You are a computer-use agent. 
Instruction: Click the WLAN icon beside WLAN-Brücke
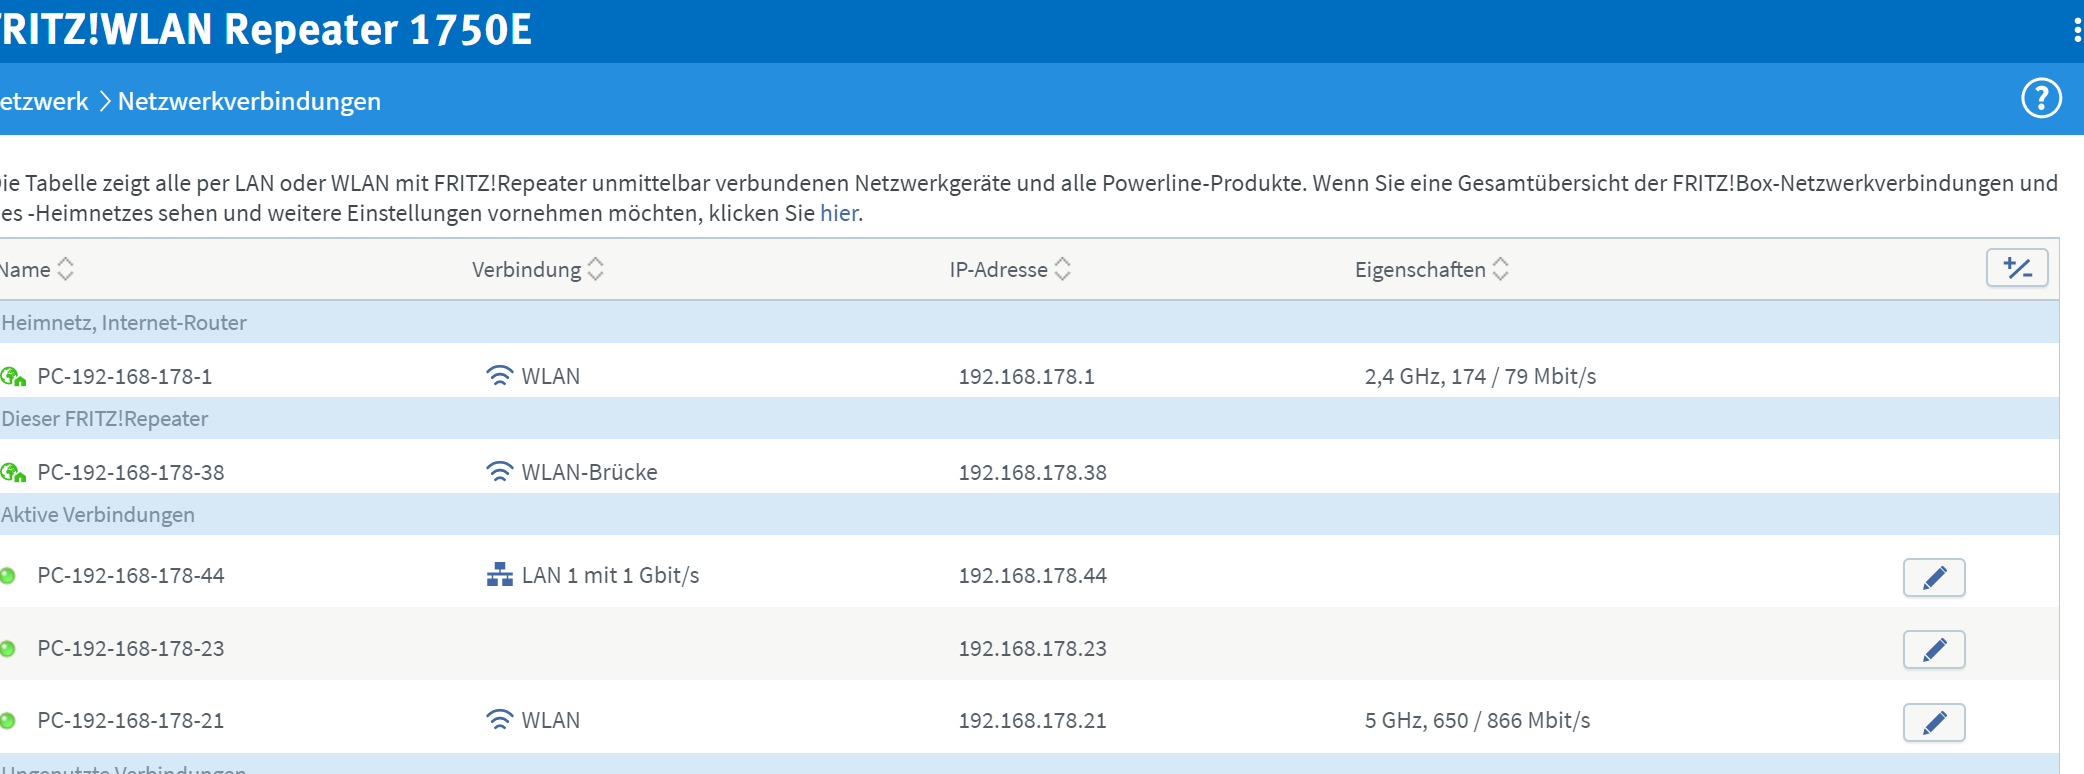[x=499, y=471]
